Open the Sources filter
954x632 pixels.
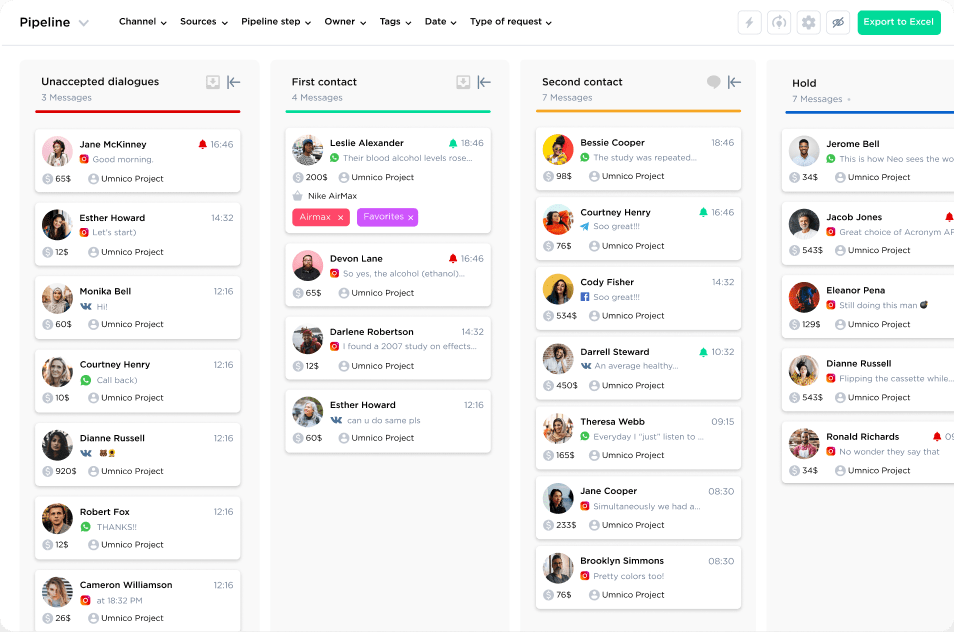200,21
